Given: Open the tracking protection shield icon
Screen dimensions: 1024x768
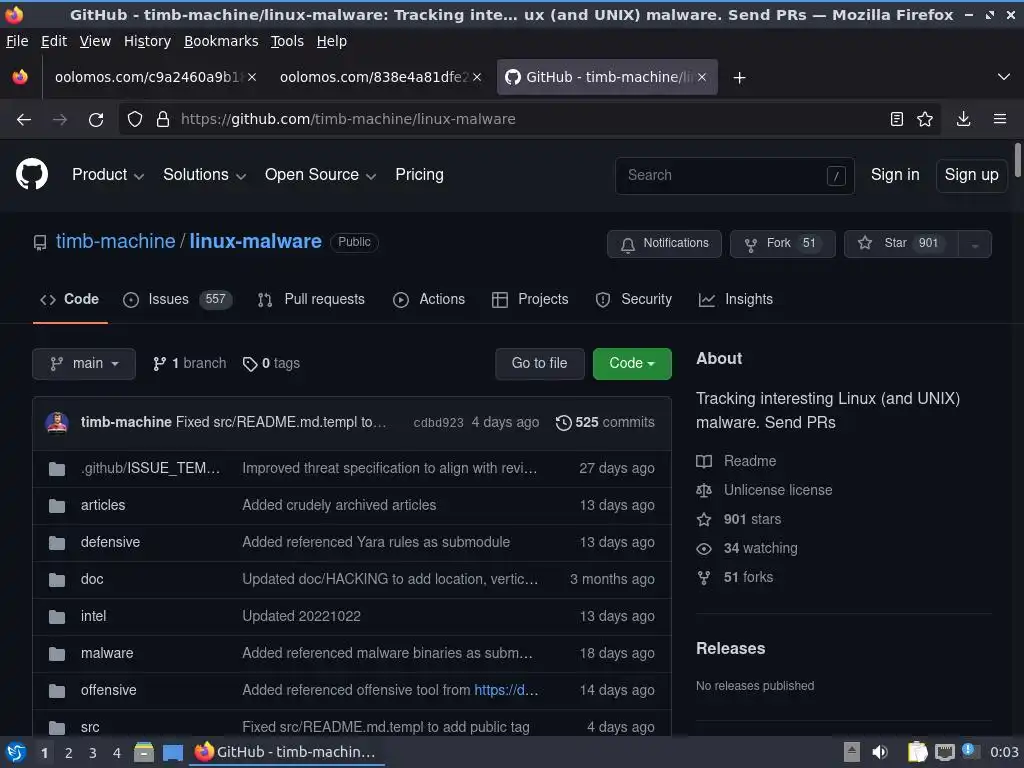Looking at the screenshot, I should pyautogui.click(x=135, y=119).
